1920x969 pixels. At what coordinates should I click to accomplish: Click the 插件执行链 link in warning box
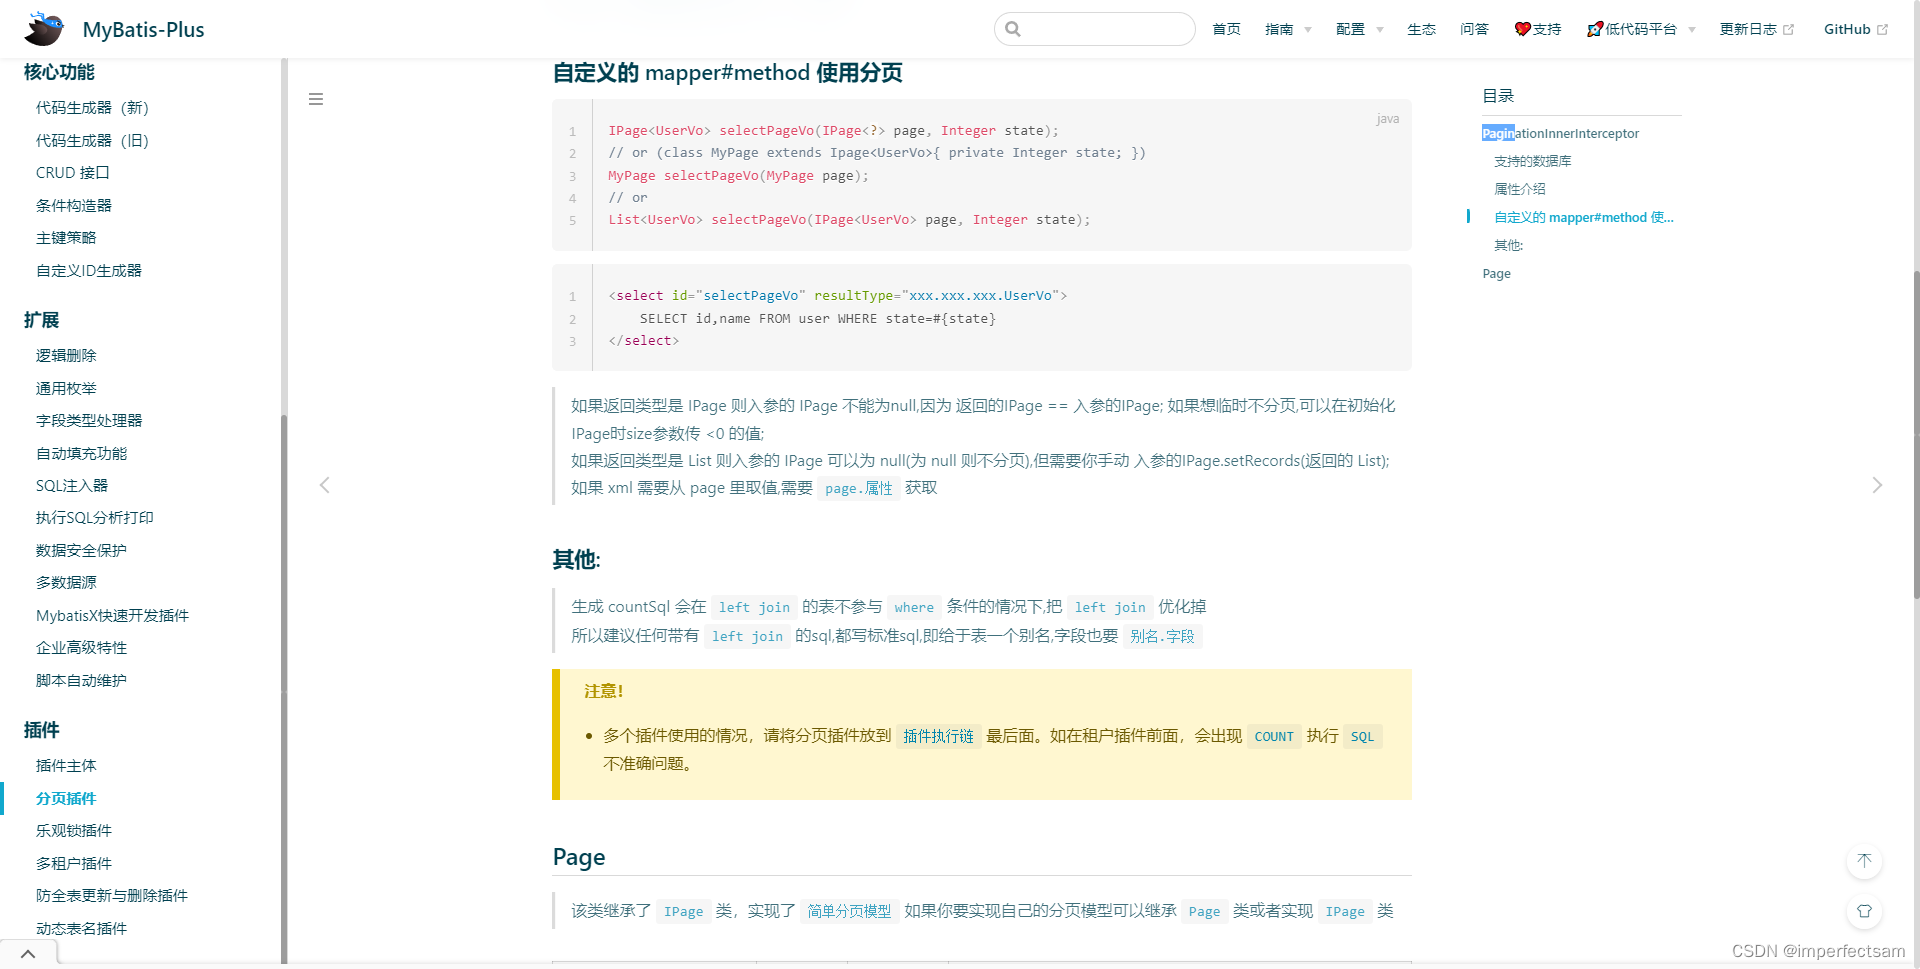pos(938,736)
